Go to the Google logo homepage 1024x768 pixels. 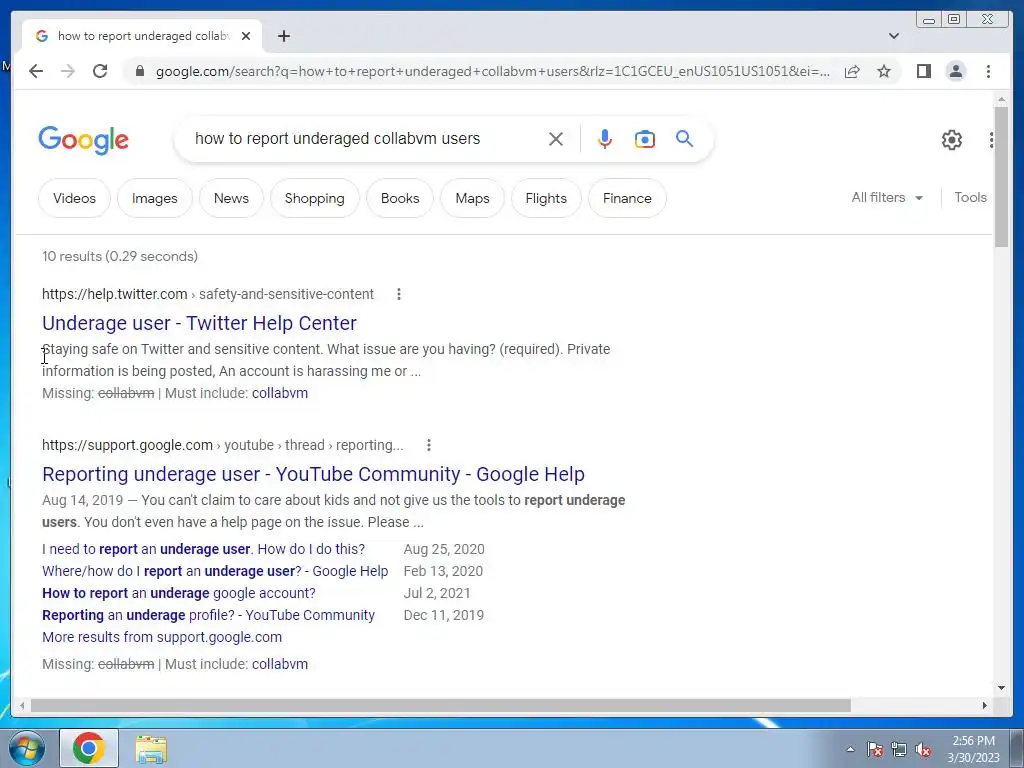(84, 140)
